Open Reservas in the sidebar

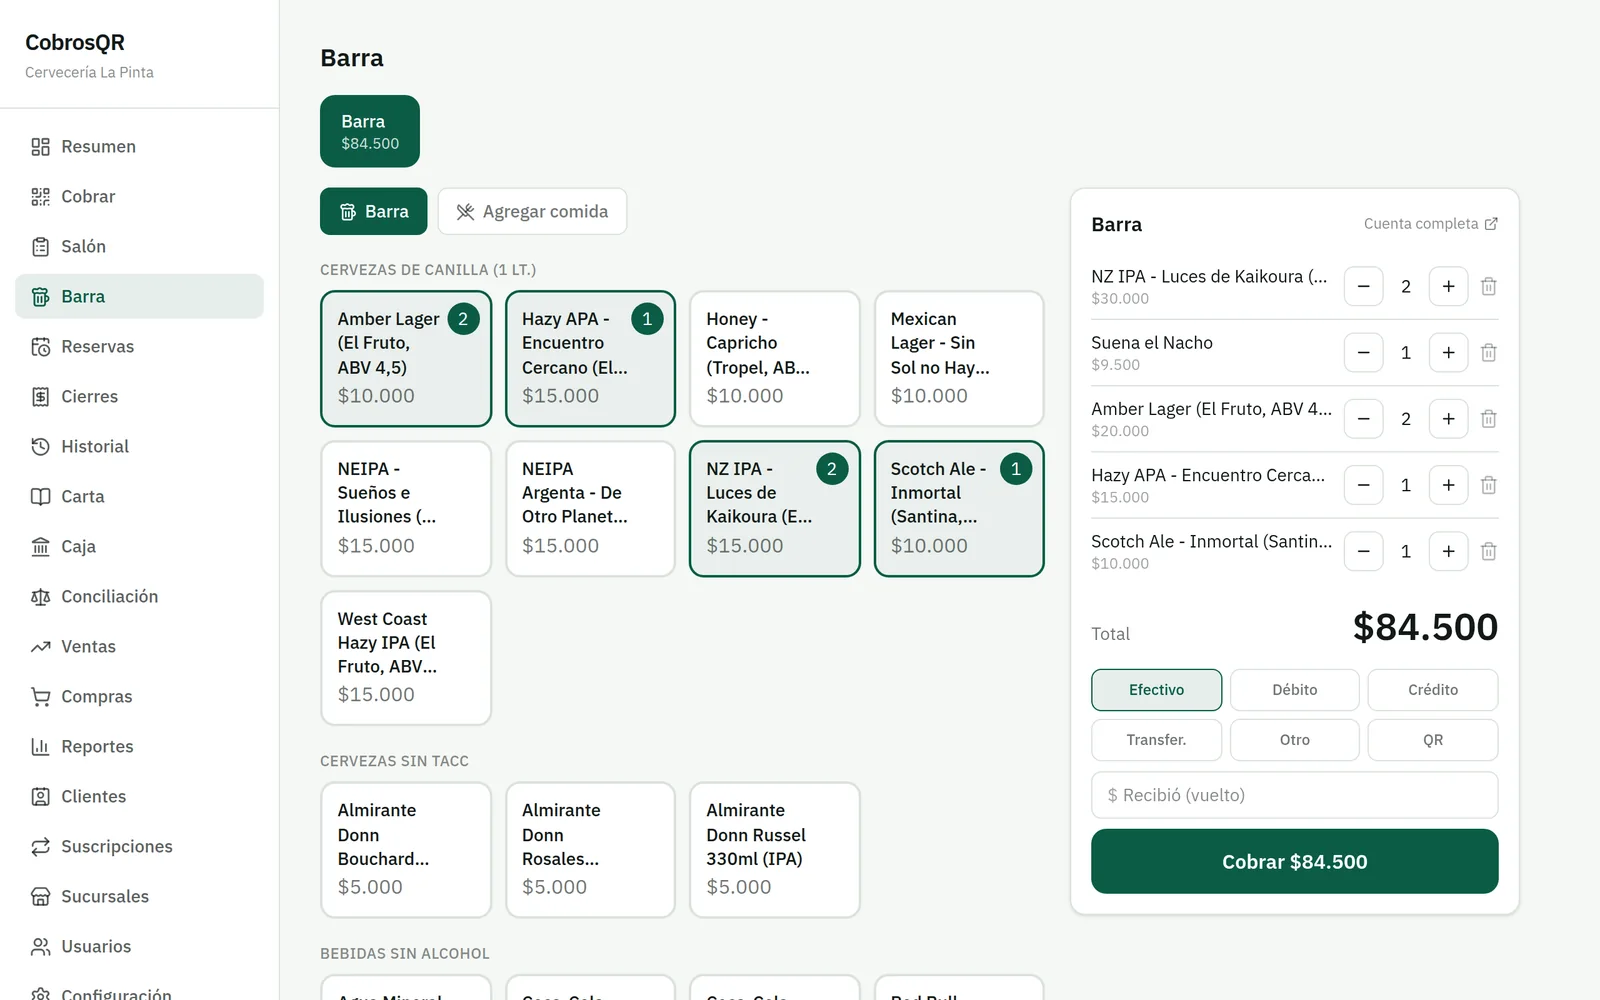coord(140,346)
